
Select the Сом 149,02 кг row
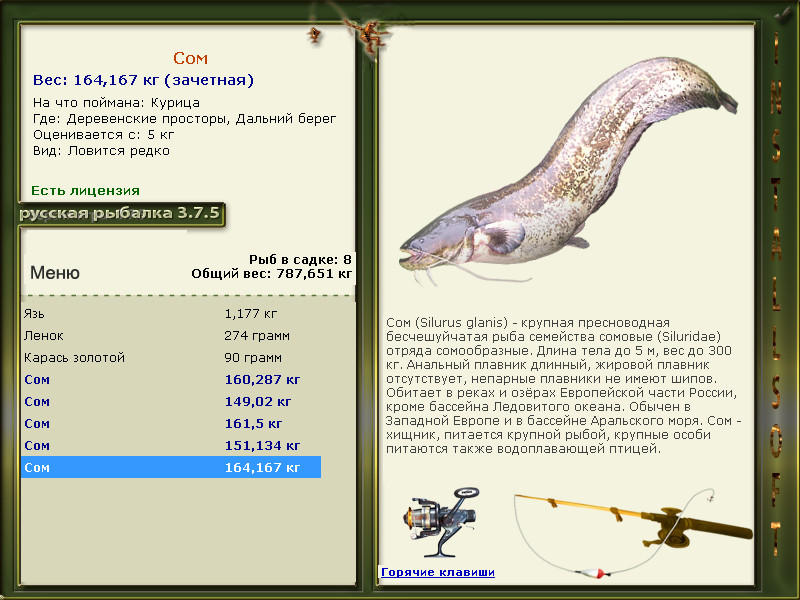[171, 401]
